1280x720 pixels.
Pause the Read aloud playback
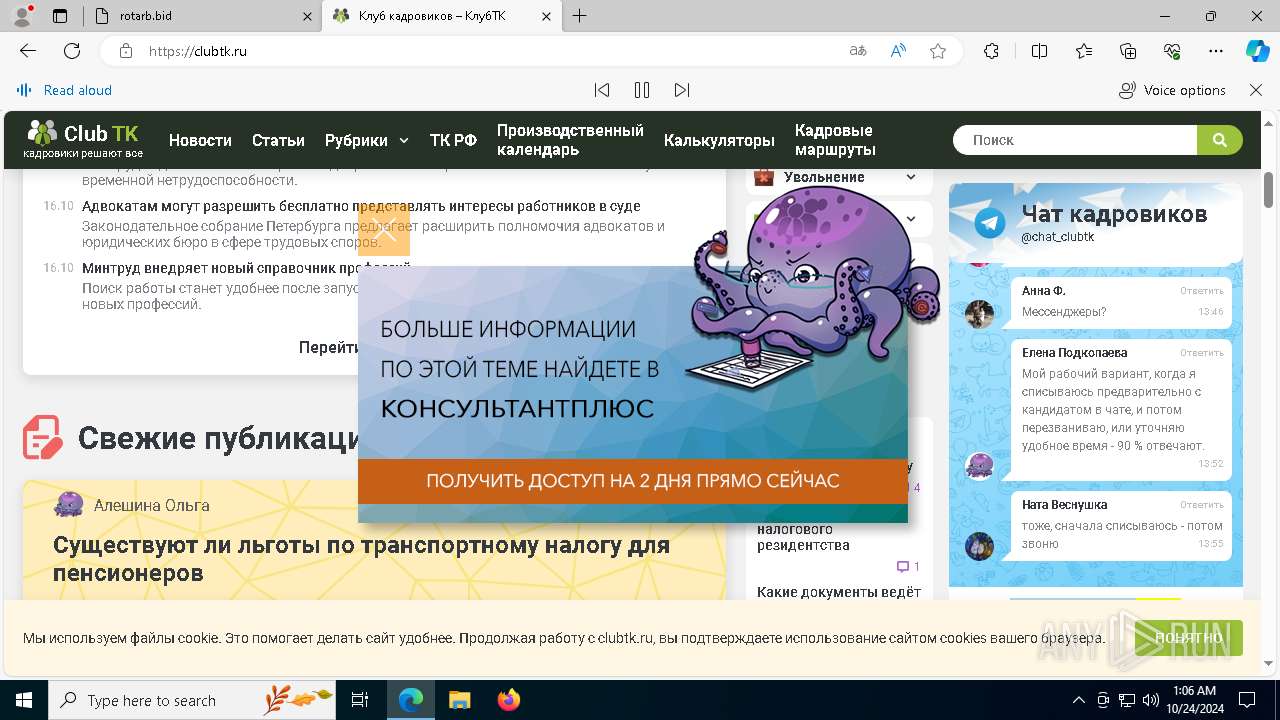coord(642,90)
